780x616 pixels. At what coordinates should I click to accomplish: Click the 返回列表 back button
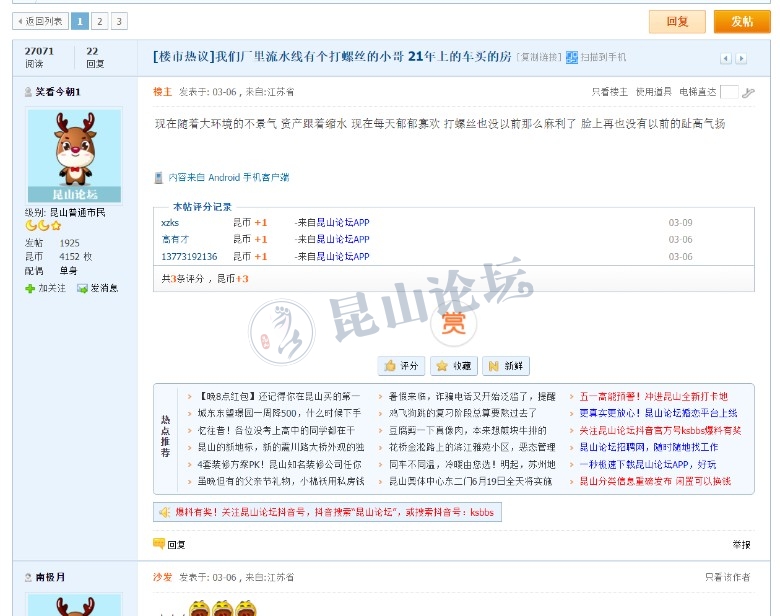point(40,21)
